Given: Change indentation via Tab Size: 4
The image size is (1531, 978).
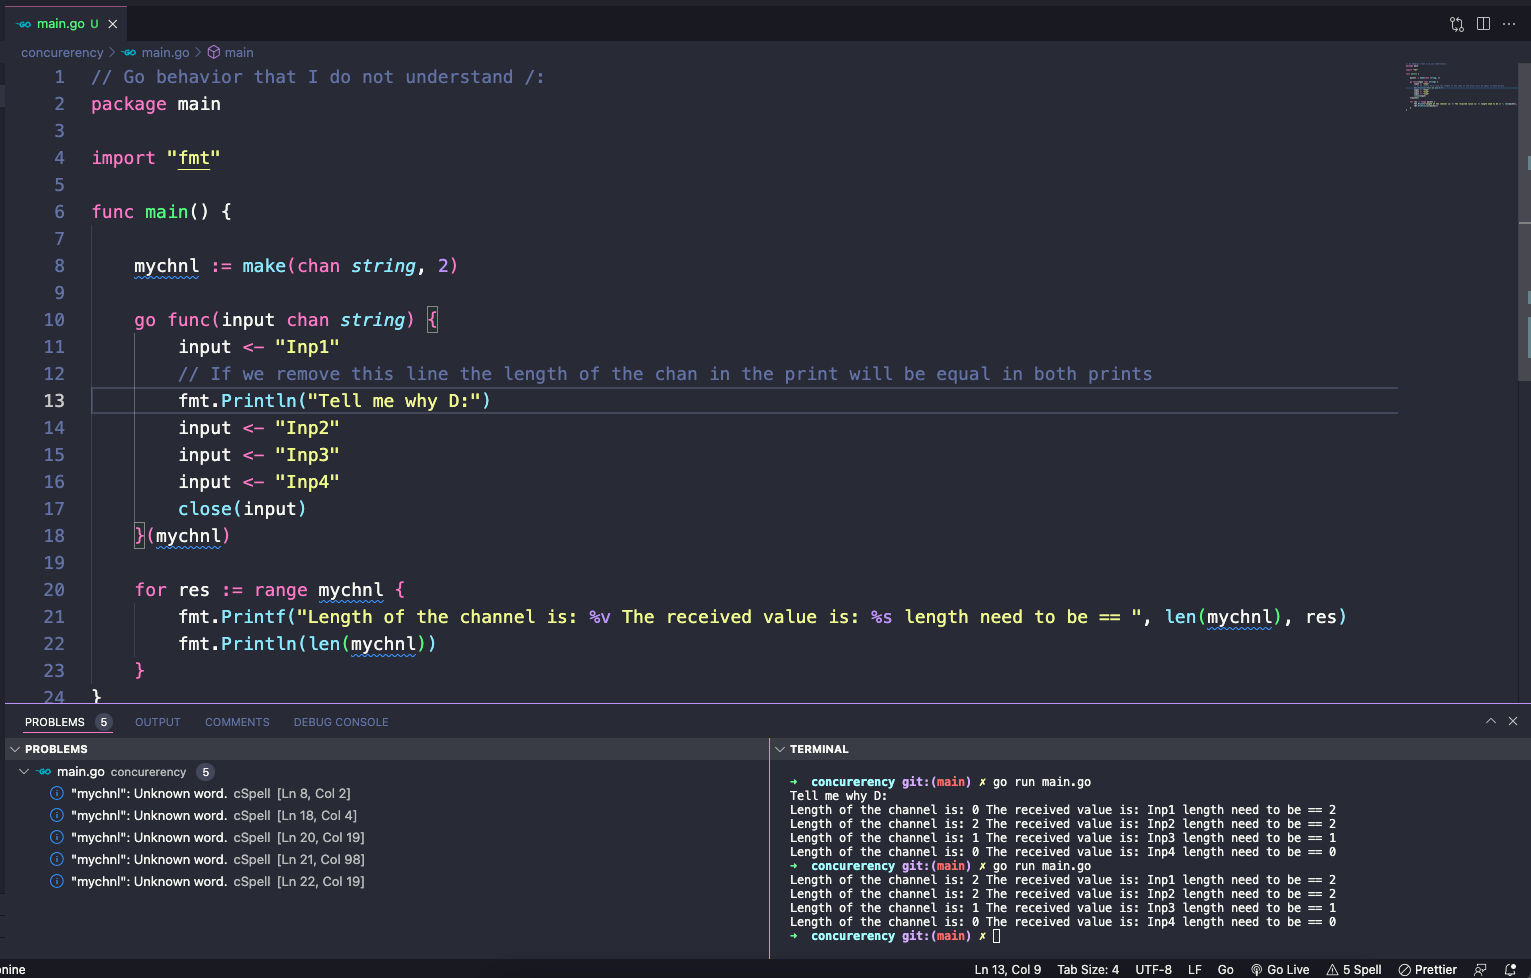Looking at the screenshot, I should [x=1088, y=970].
